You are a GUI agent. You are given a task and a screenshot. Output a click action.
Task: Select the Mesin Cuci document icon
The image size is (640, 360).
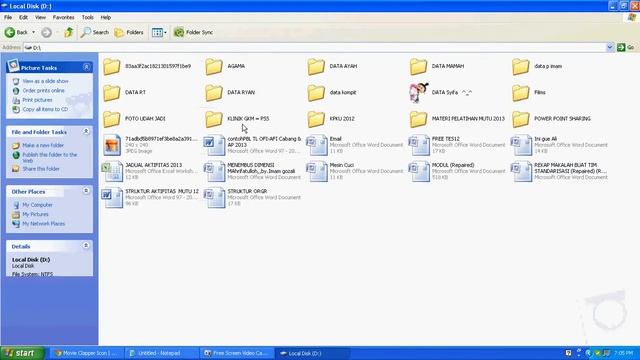pyautogui.click(x=316, y=171)
